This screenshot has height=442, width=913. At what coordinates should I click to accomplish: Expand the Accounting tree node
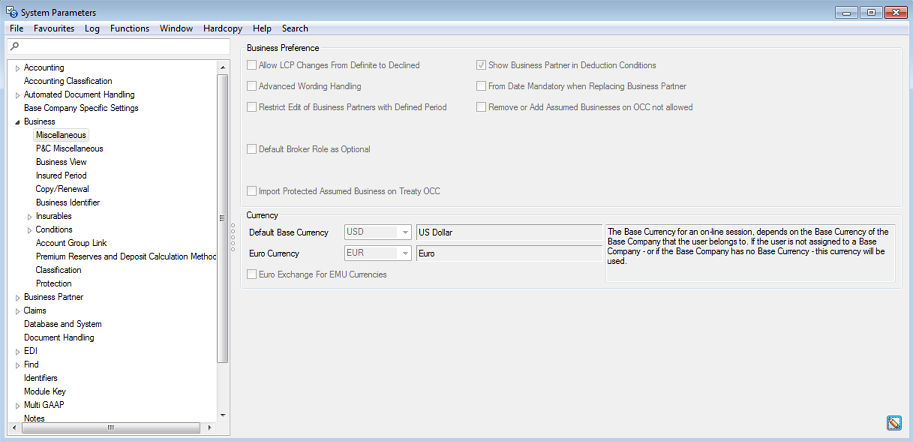17,68
